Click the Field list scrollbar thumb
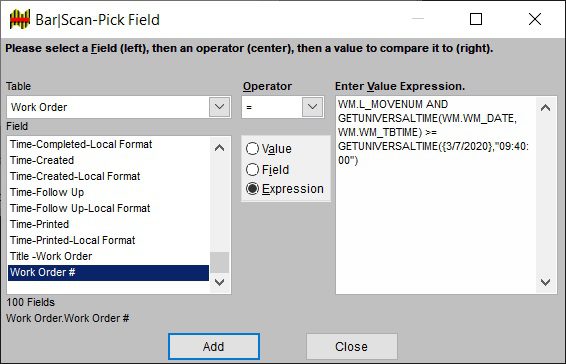 point(219,263)
